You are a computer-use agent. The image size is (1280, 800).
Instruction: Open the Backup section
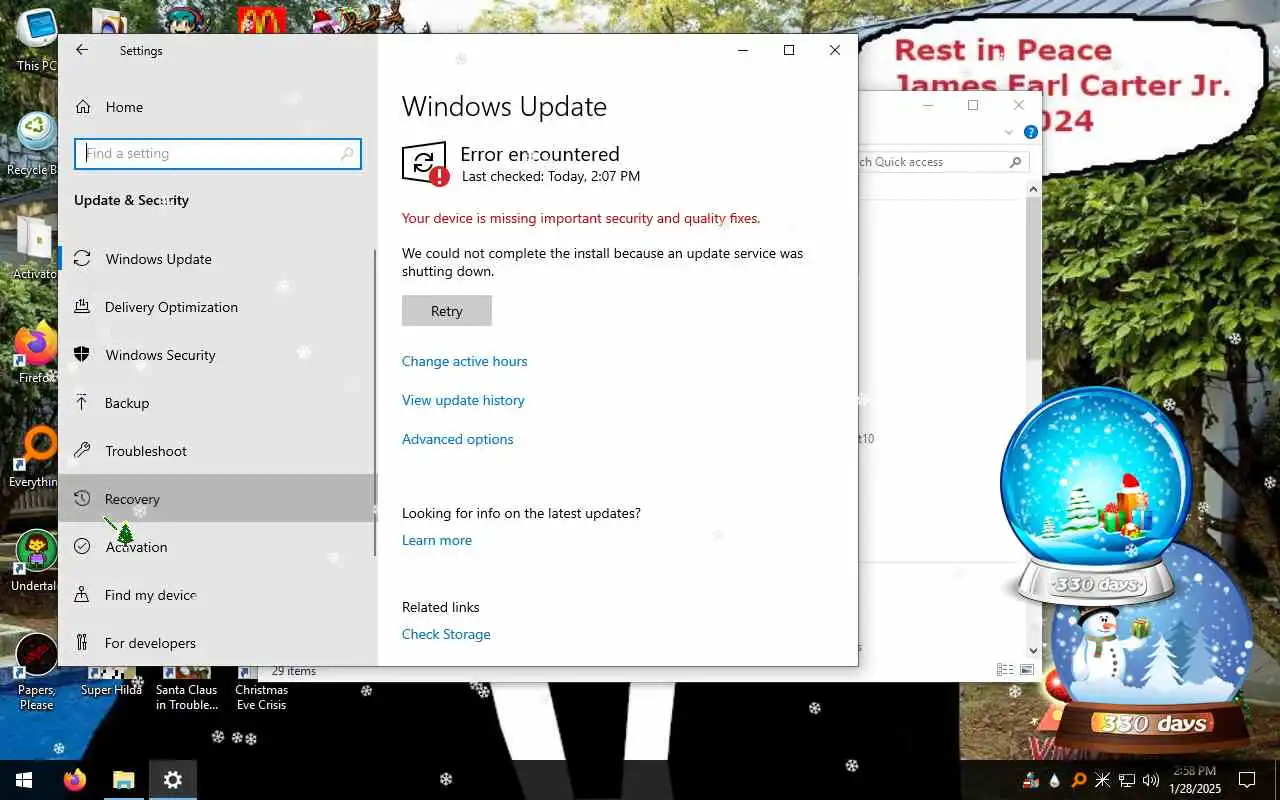217,403
